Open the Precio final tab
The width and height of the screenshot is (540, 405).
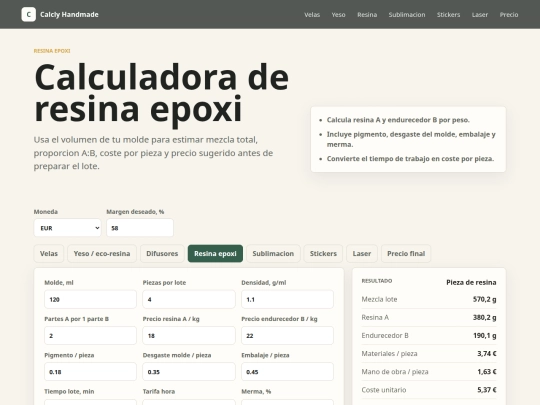[x=406, y=253]
